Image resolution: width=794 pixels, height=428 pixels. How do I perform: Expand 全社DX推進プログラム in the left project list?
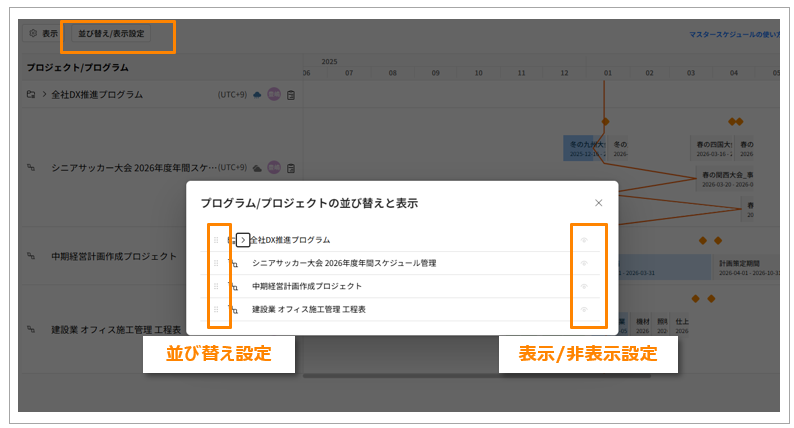coord(44,95)
